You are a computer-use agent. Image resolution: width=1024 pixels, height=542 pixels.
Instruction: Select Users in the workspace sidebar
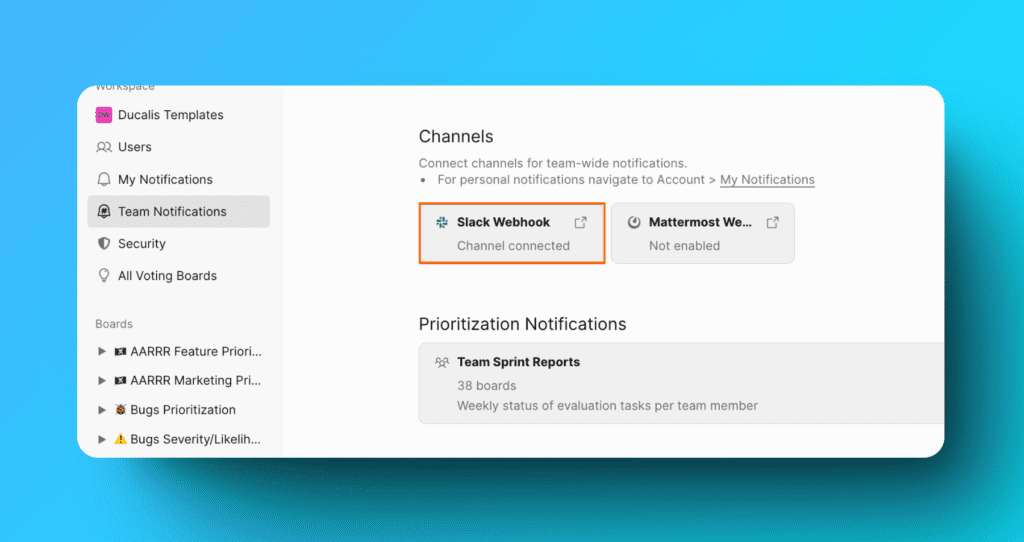coord(135,147)
